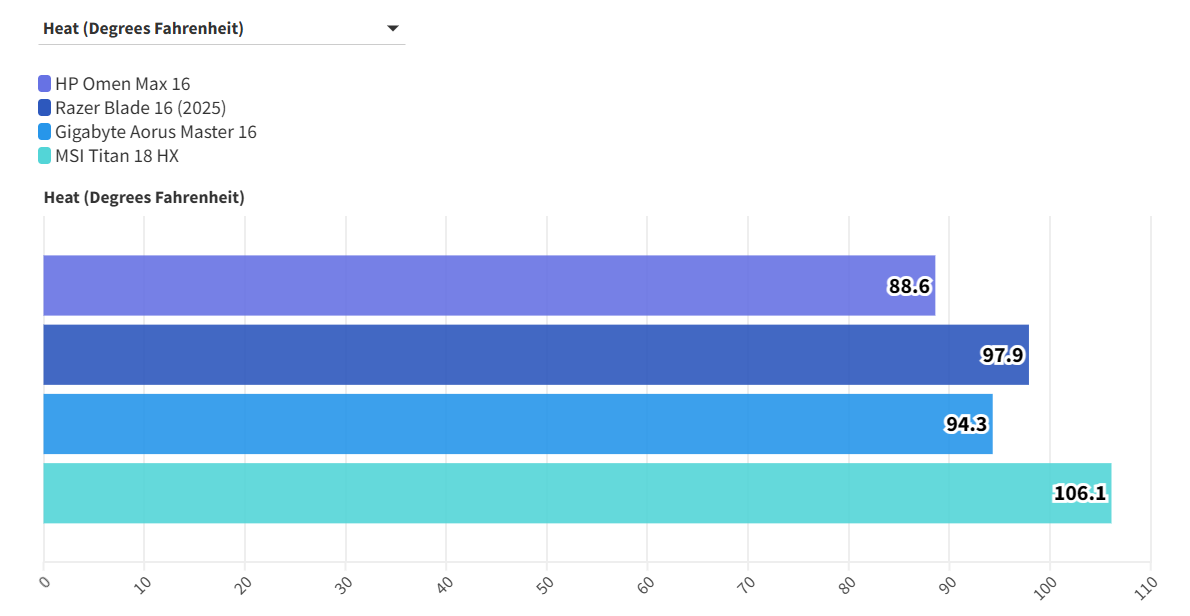The width and height of the screenshot is (1190, 616).
Task: Click the dropdown arrow next to Heat
Action: (x=393, y=28)
